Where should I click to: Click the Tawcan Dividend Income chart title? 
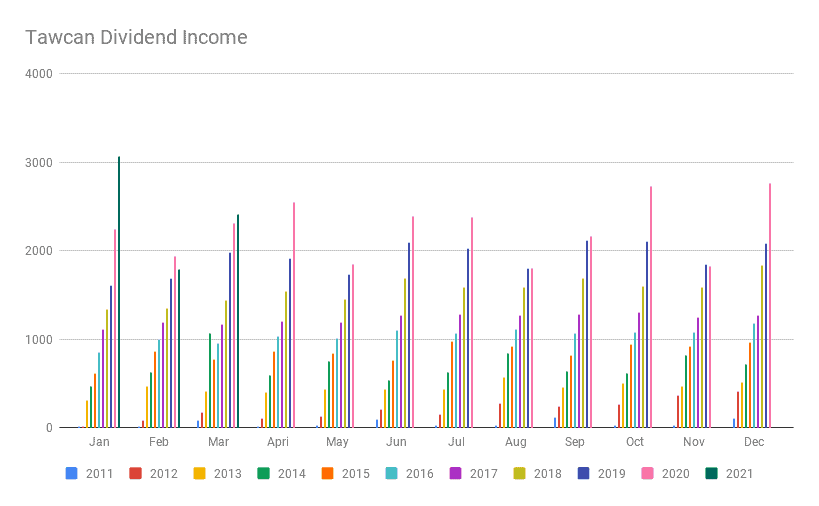tap(136, 38)
